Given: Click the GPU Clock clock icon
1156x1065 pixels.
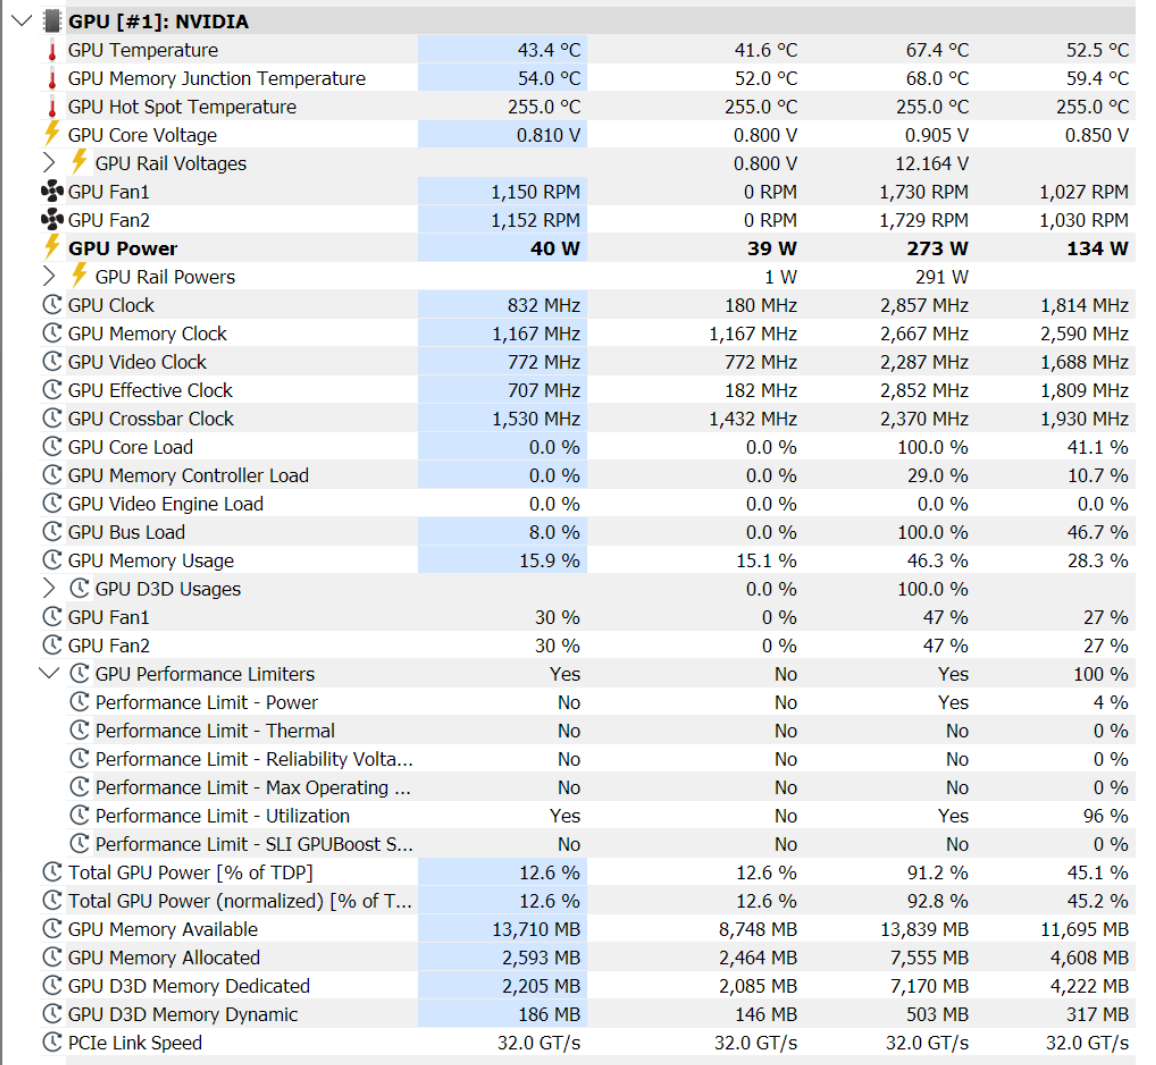Looking at the screenshot, I should tap(52, 305).
